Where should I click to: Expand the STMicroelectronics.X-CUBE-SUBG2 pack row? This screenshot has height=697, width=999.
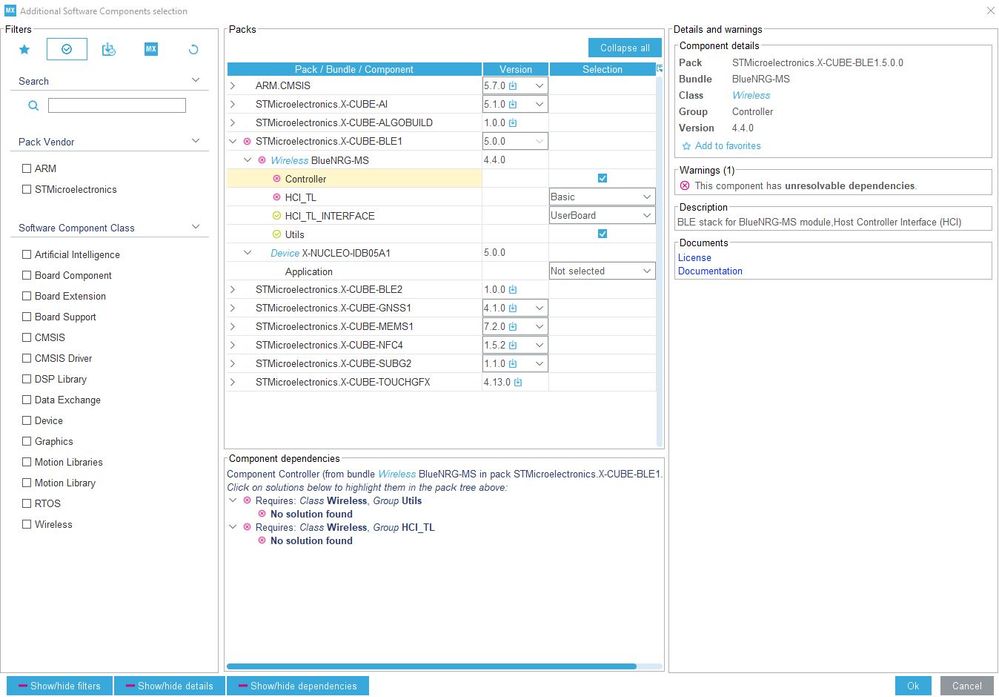pyautogui.click(x=233, y=364)
